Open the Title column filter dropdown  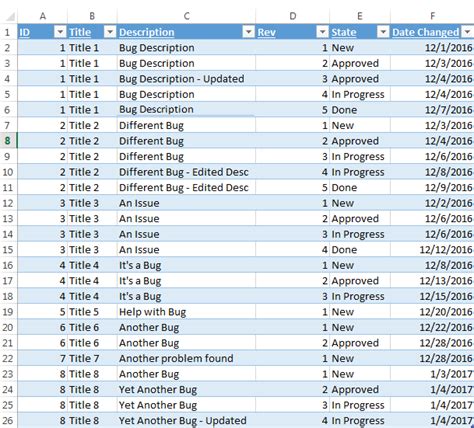(110, 32)
